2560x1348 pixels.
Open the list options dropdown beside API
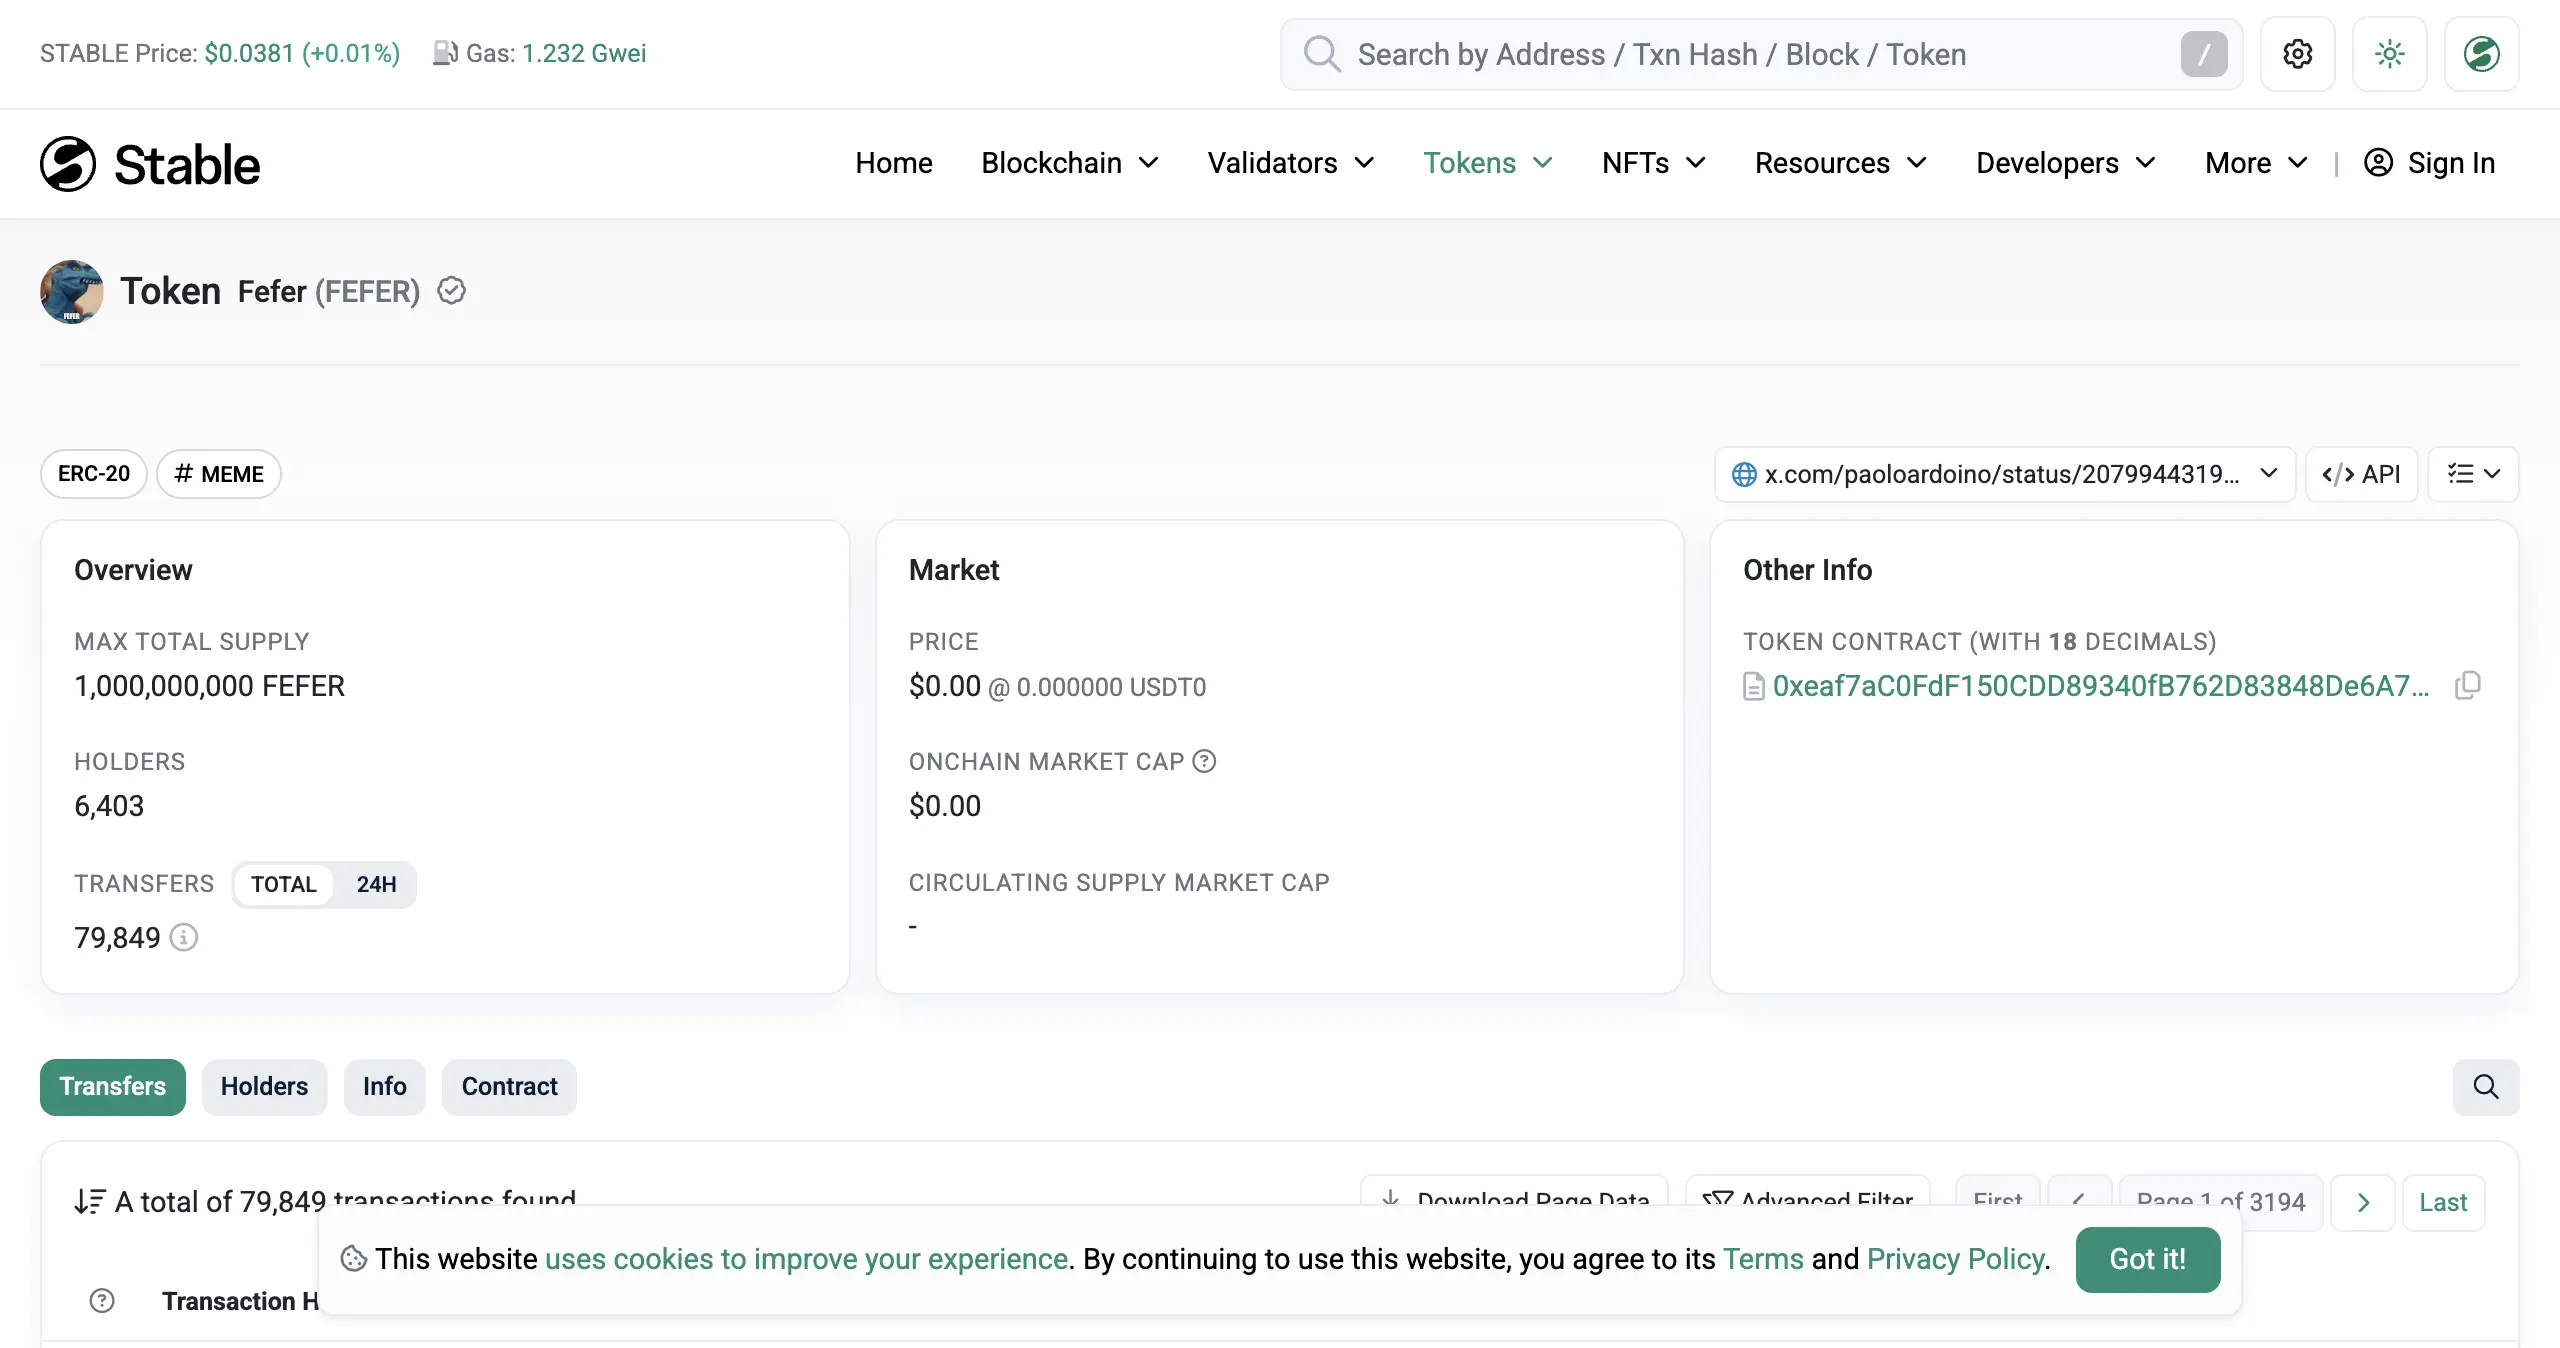click(2473, 474)
